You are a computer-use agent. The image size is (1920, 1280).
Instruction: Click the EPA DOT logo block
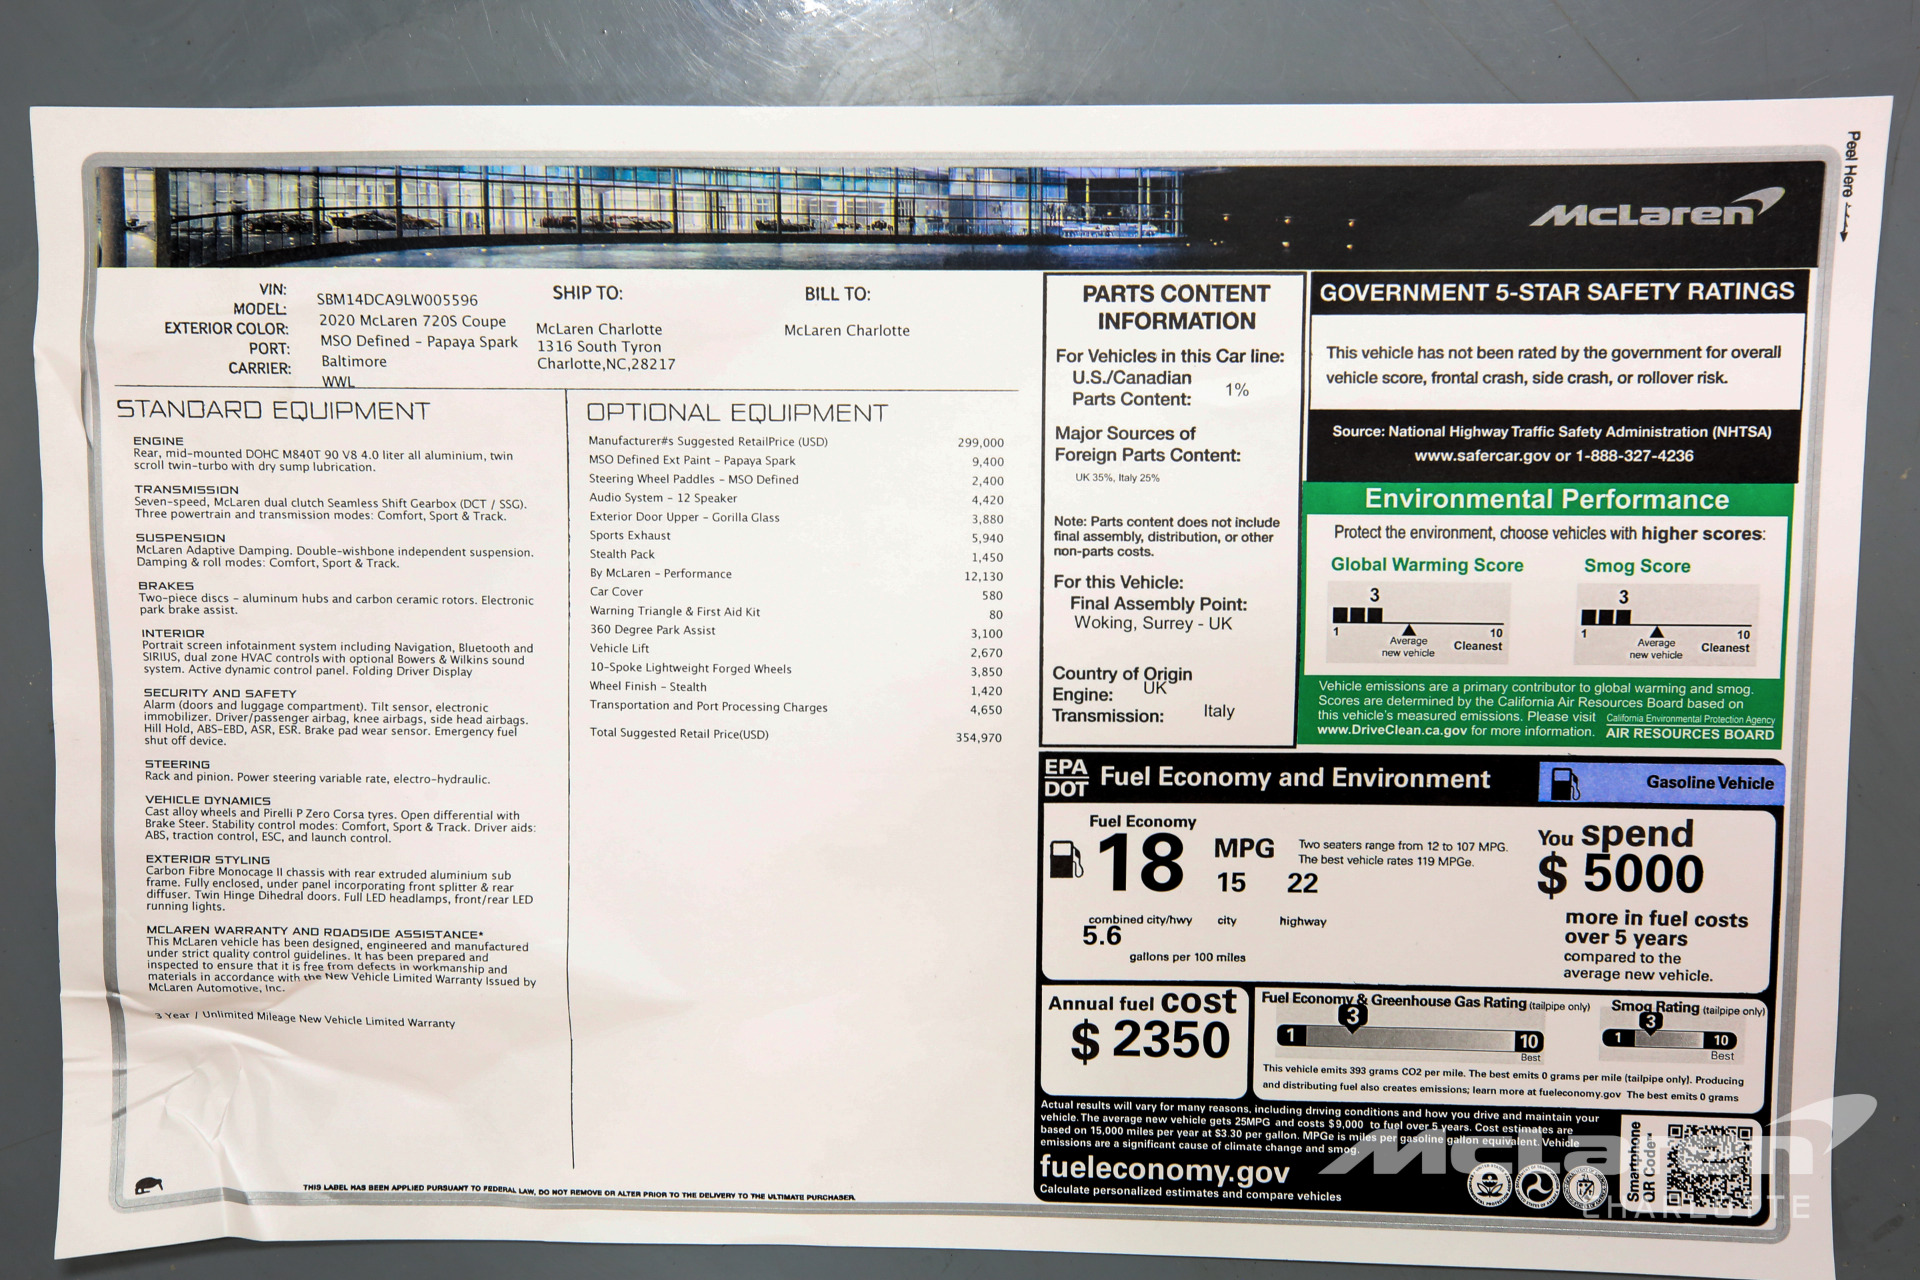point(1066,777)
